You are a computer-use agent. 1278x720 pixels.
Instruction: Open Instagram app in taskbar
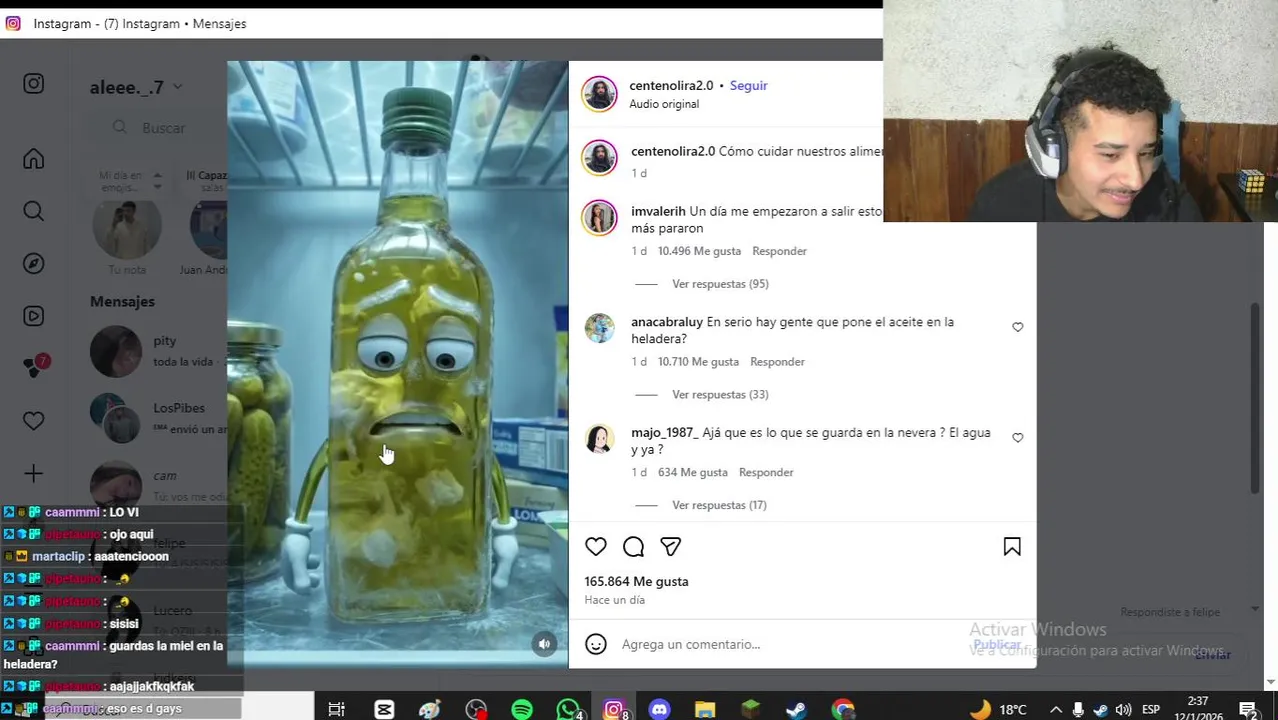614,709
